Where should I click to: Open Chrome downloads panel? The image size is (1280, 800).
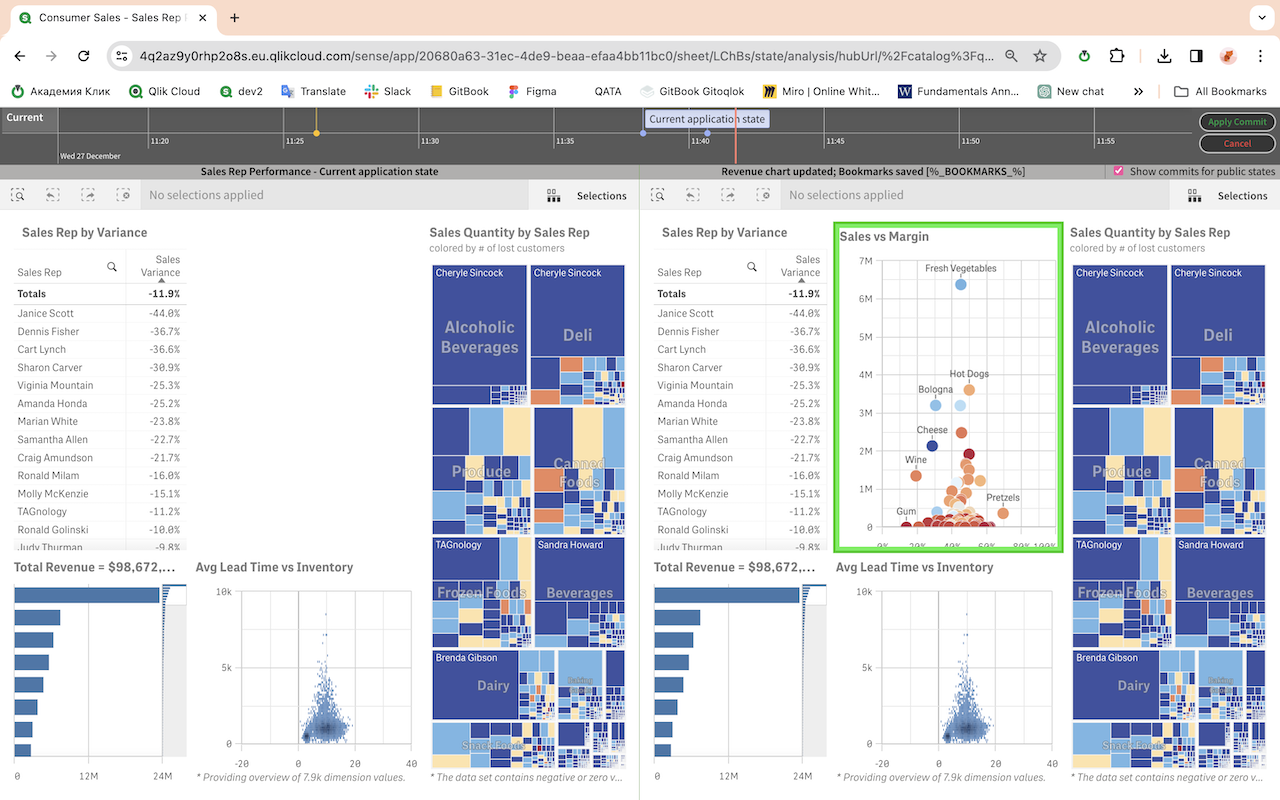1163,56
